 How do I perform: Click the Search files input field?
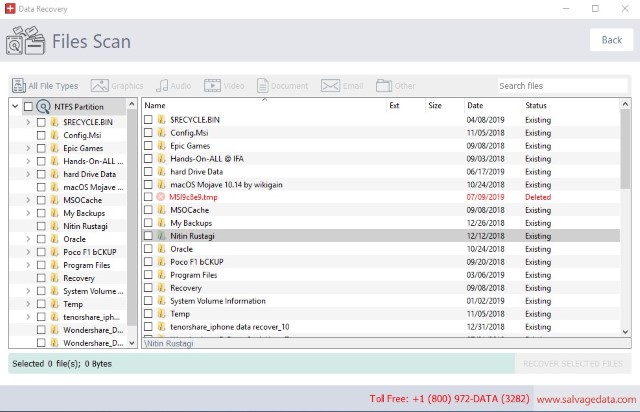point(562,86)
